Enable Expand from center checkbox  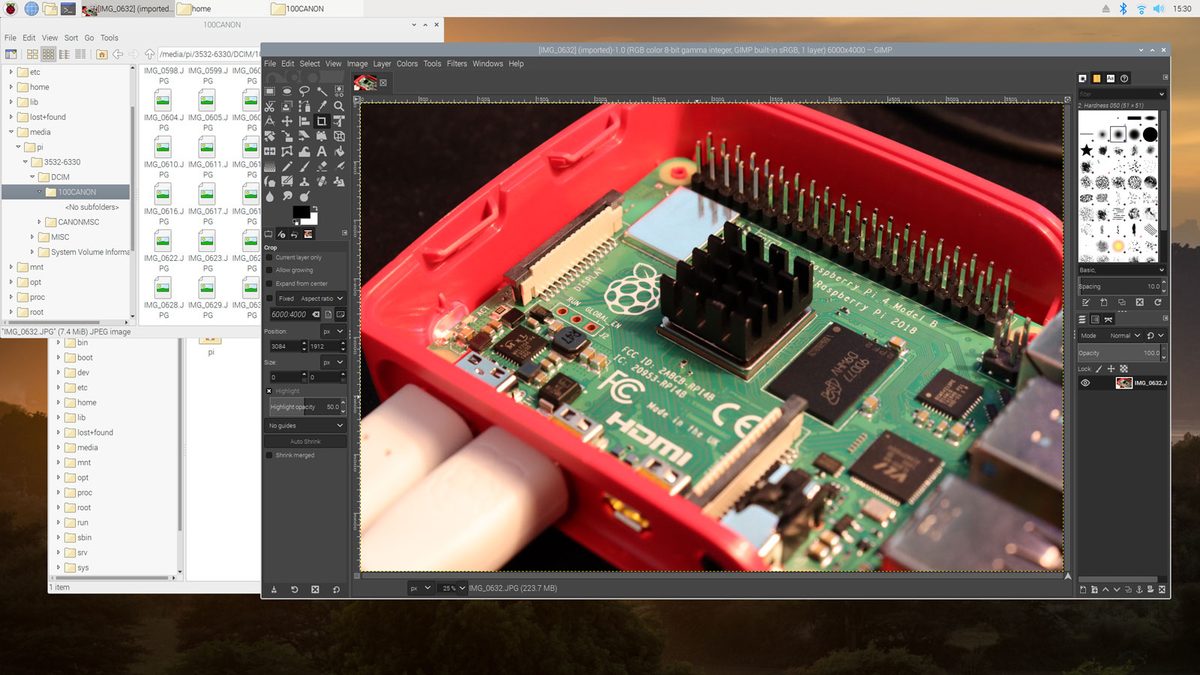point(269,283)
